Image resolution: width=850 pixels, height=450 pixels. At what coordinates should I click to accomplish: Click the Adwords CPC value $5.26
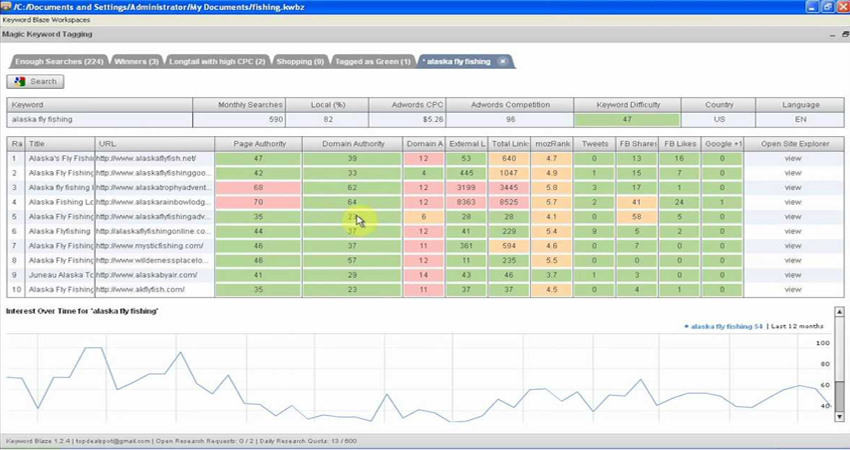(x=407, y=119)
